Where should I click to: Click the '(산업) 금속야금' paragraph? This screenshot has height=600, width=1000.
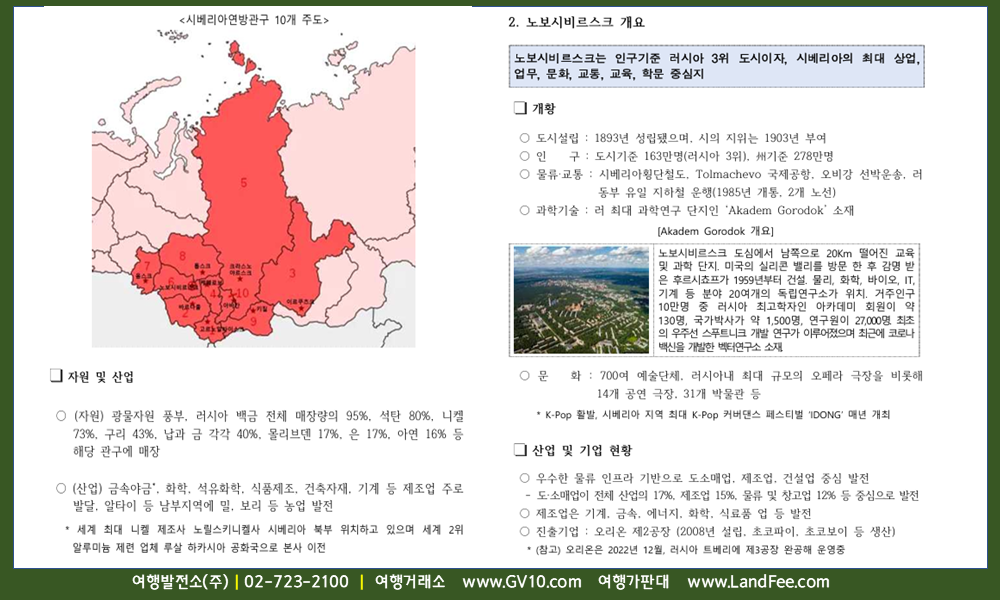tap(260, 497)
